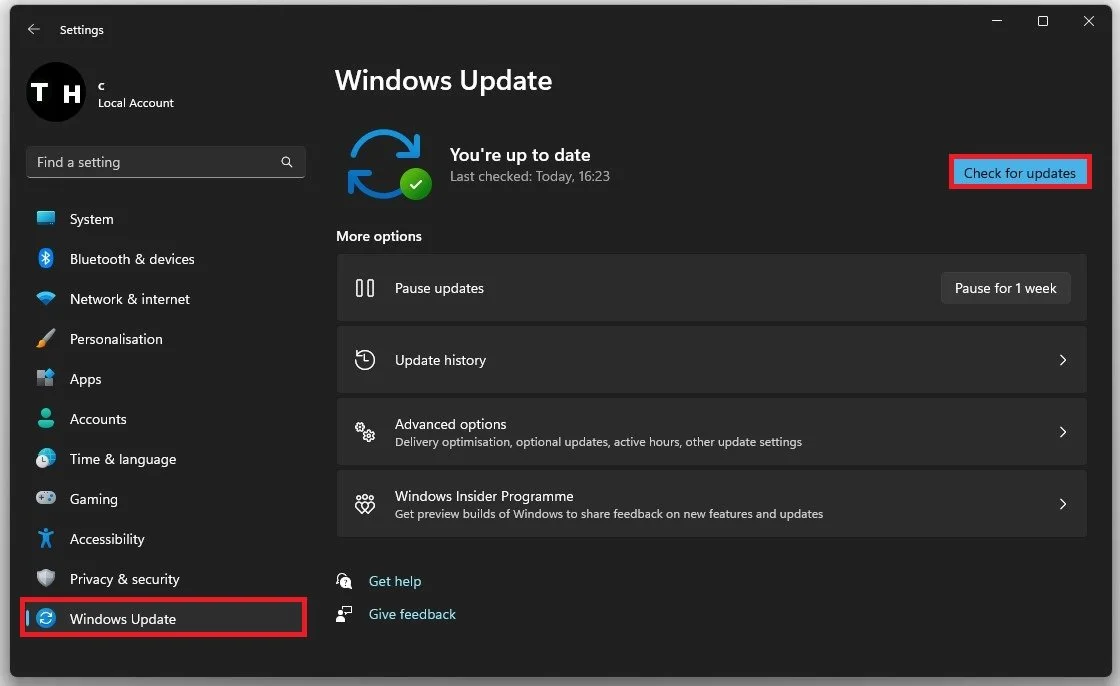1120x686 pixels.
Task: Open the Update history row
Action: (x=711, y=359)
